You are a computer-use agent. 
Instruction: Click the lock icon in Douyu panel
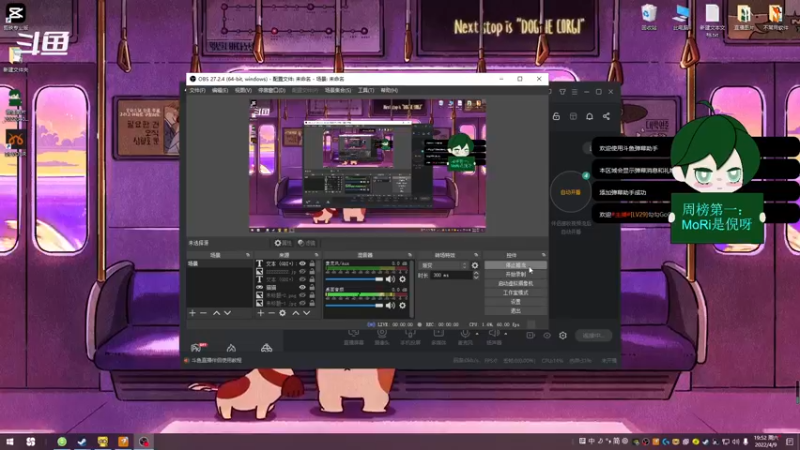(556, 116)
